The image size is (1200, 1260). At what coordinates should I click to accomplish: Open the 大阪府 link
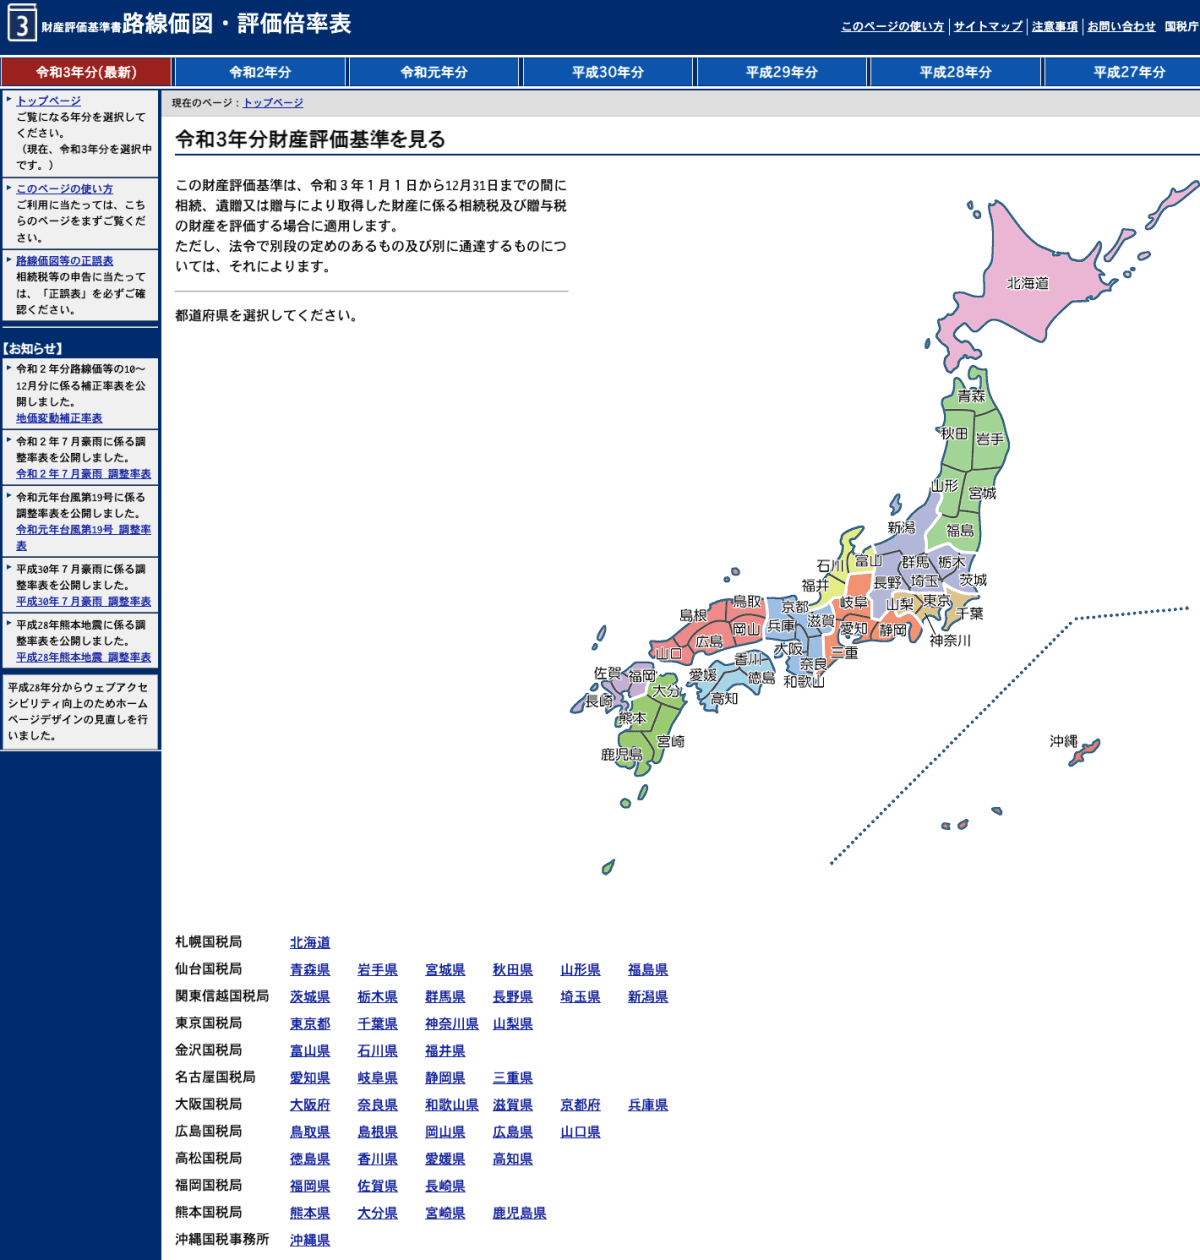[x=310, y=1105]
